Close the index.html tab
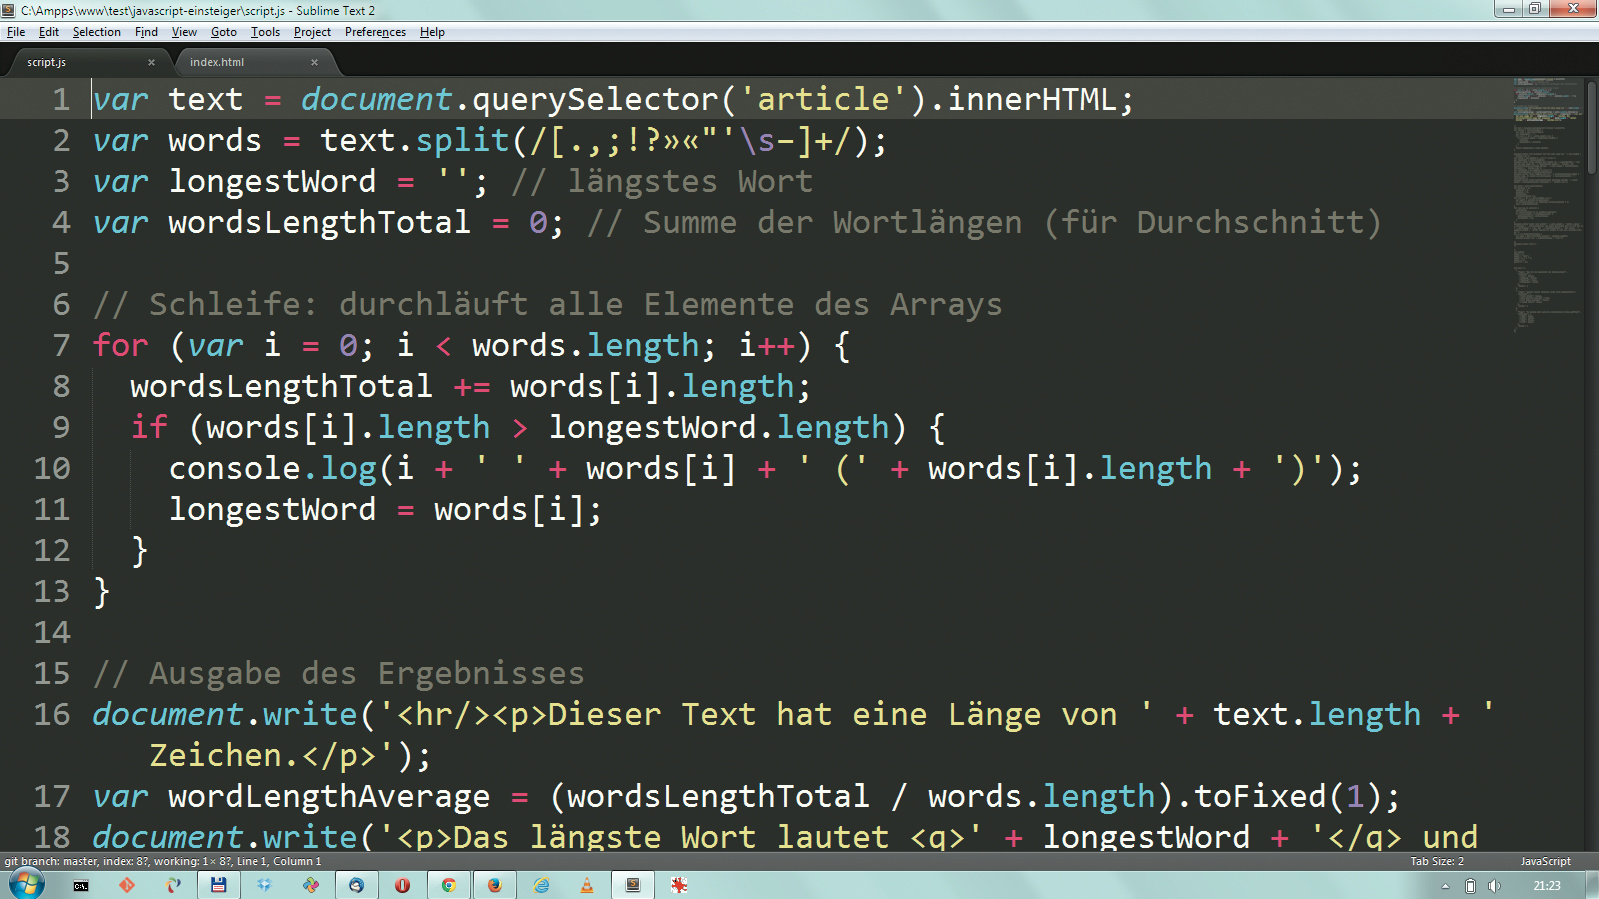Viewport: 1599px width, 899px height. pos(314,62)
